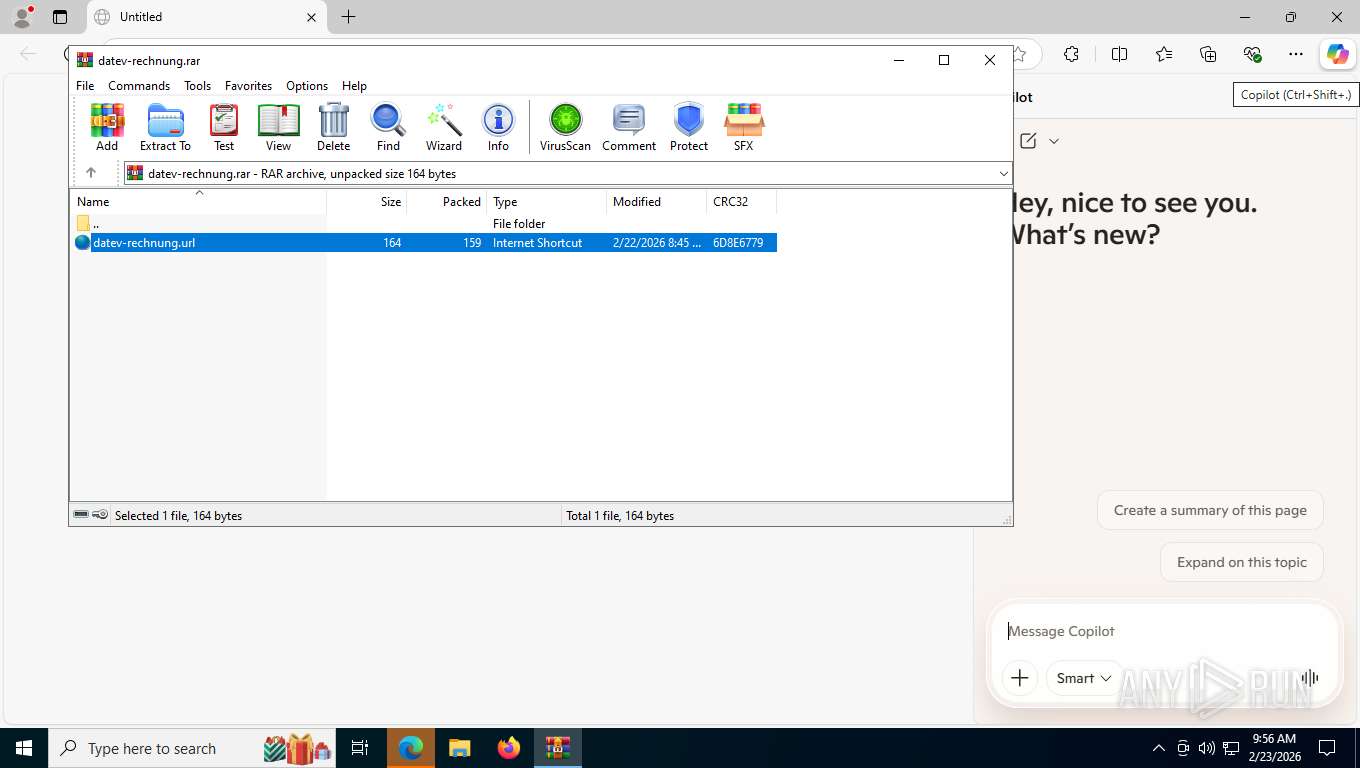Viewport: 1360px width, 768px height.
Task: Select the parent folder '..' row
Action: coord(424,223)
